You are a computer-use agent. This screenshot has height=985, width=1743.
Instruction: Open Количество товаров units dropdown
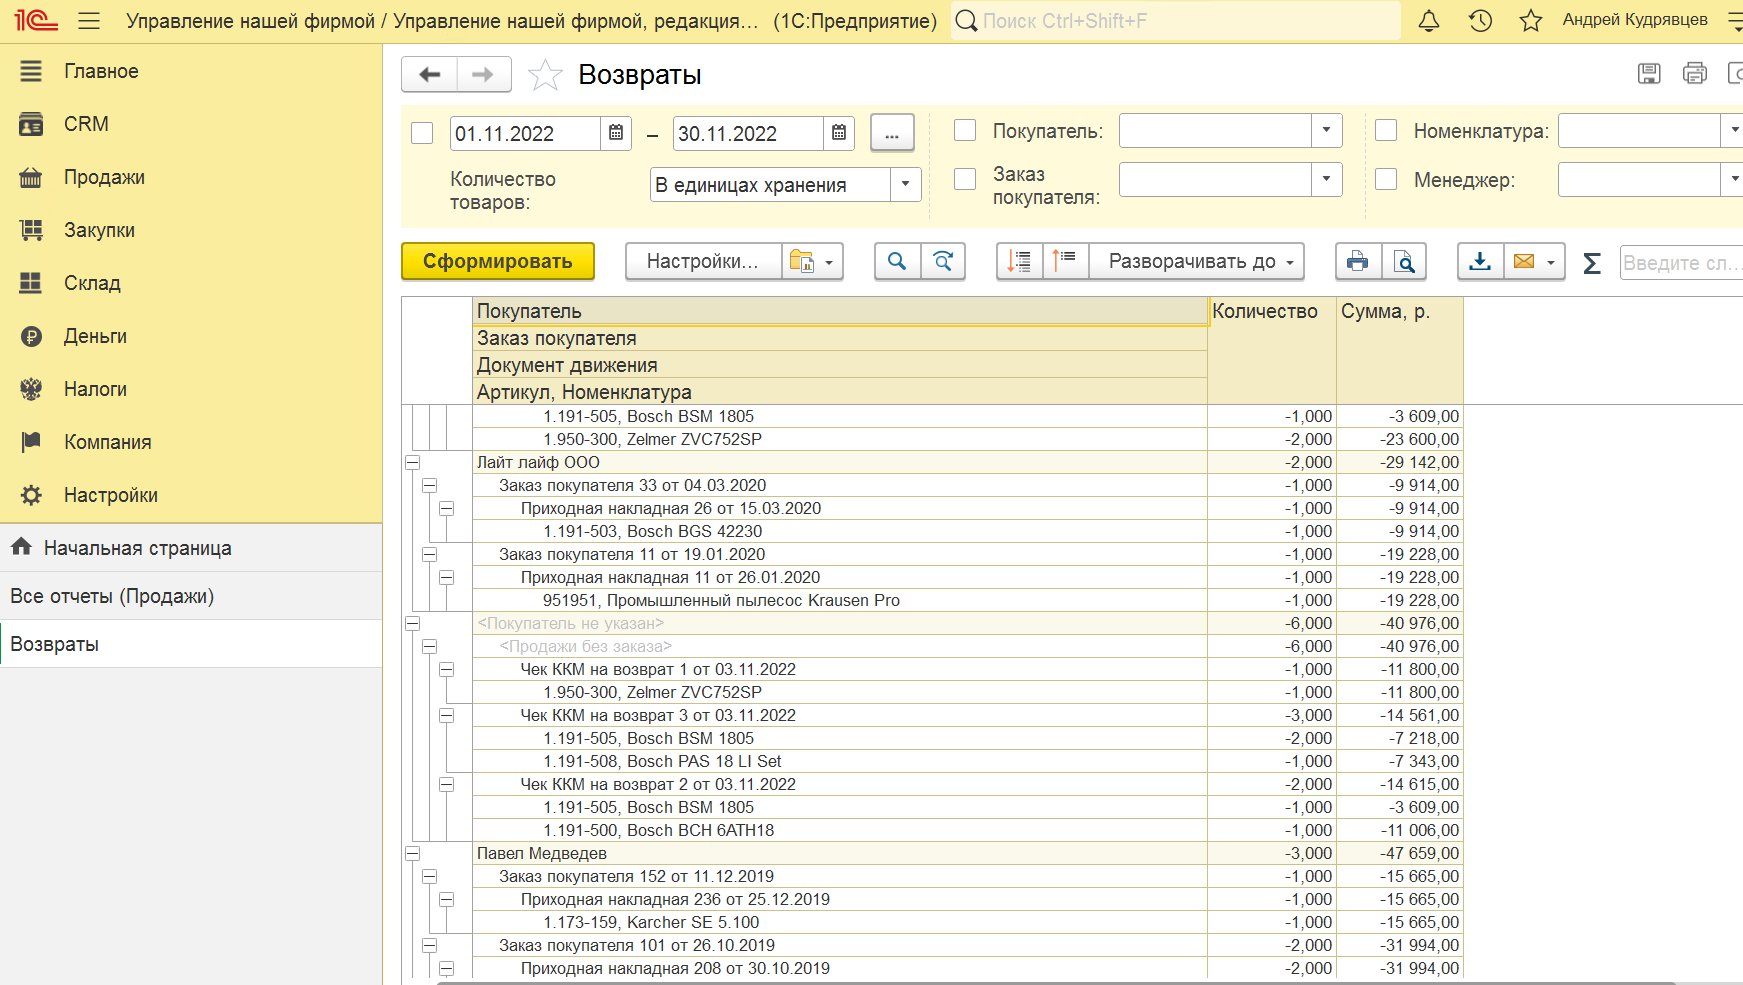905,184
